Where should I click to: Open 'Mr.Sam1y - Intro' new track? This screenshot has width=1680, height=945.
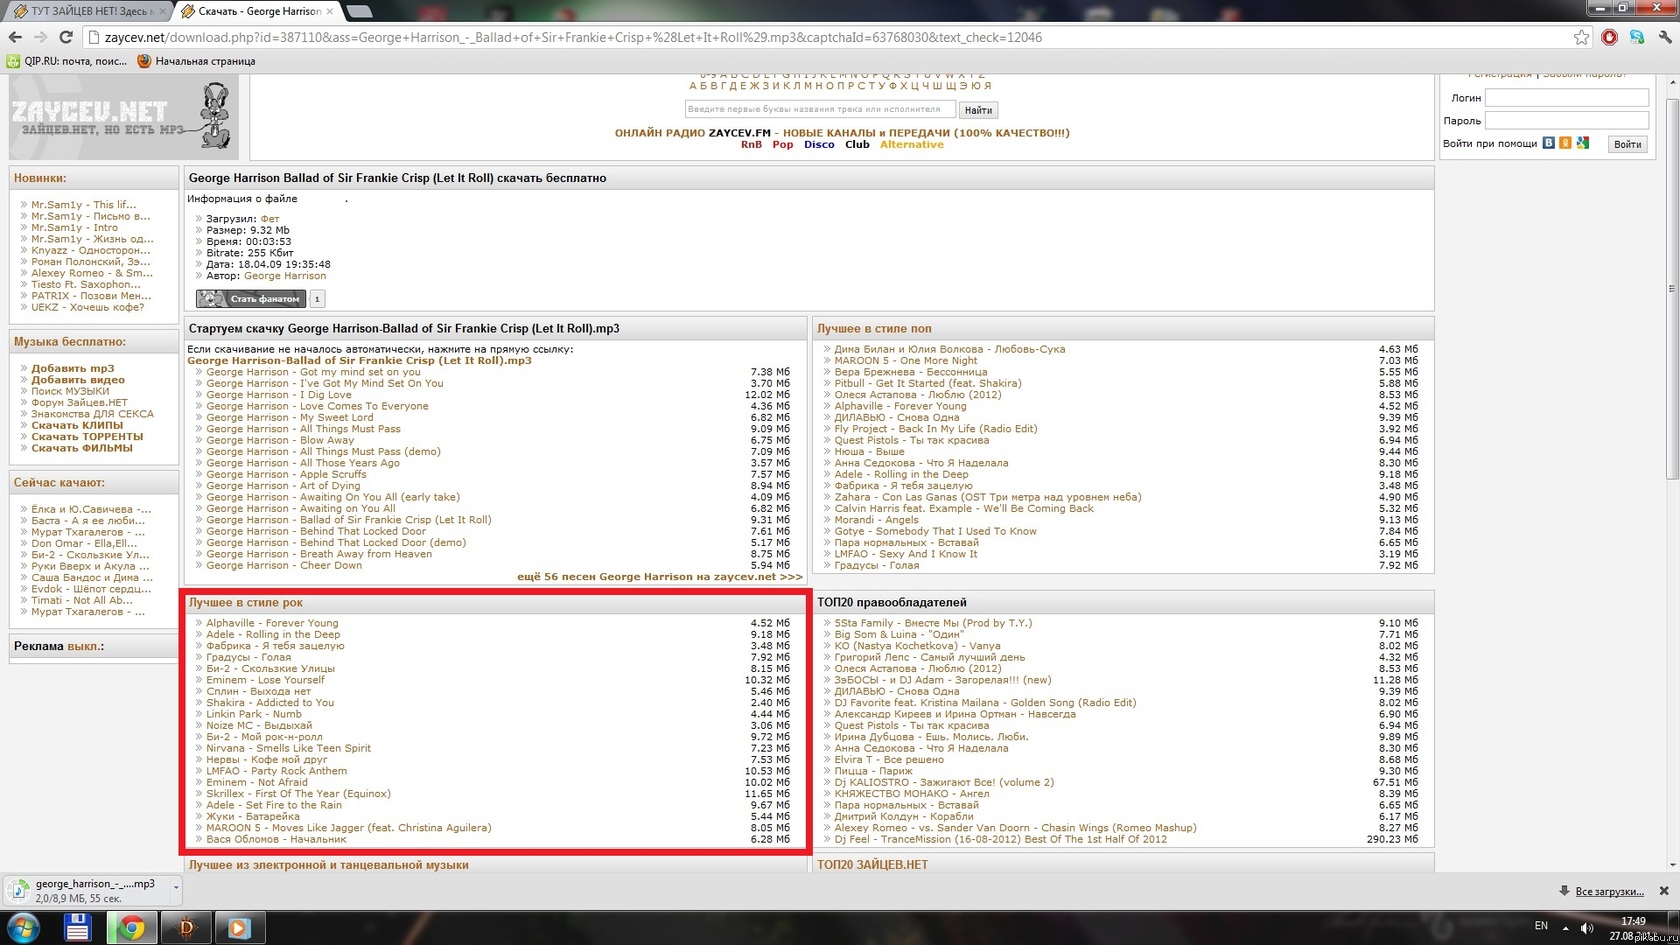point(74,228)
